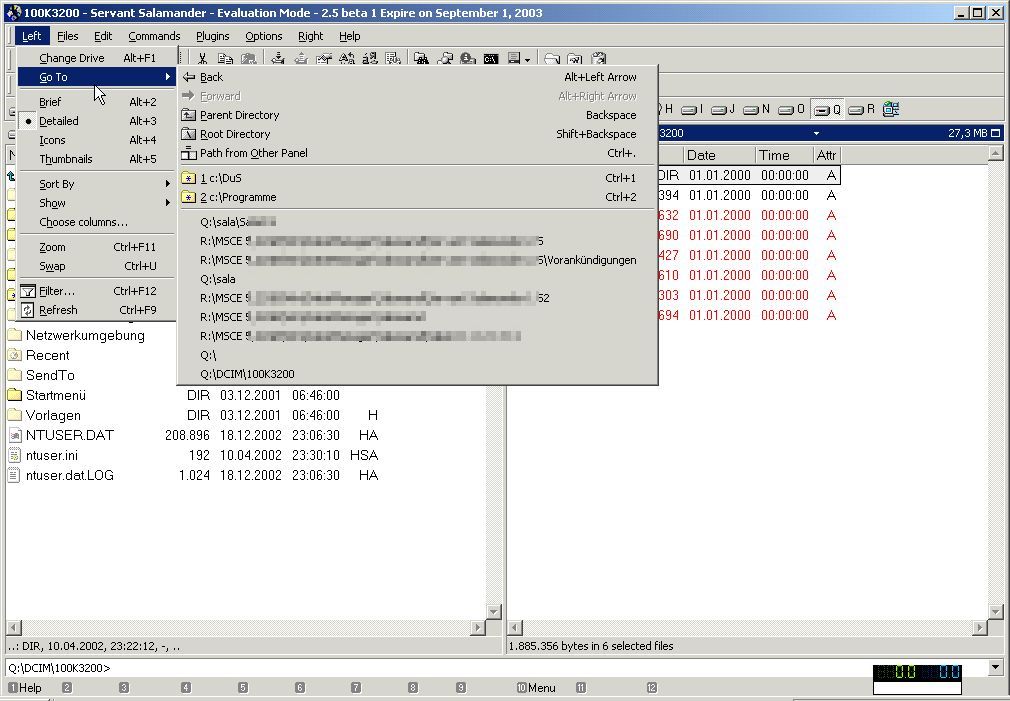Screen dimensions: 1010x701
Task: Go to history path Q:\DCIM\100K3200
Action: coord(417,374)
